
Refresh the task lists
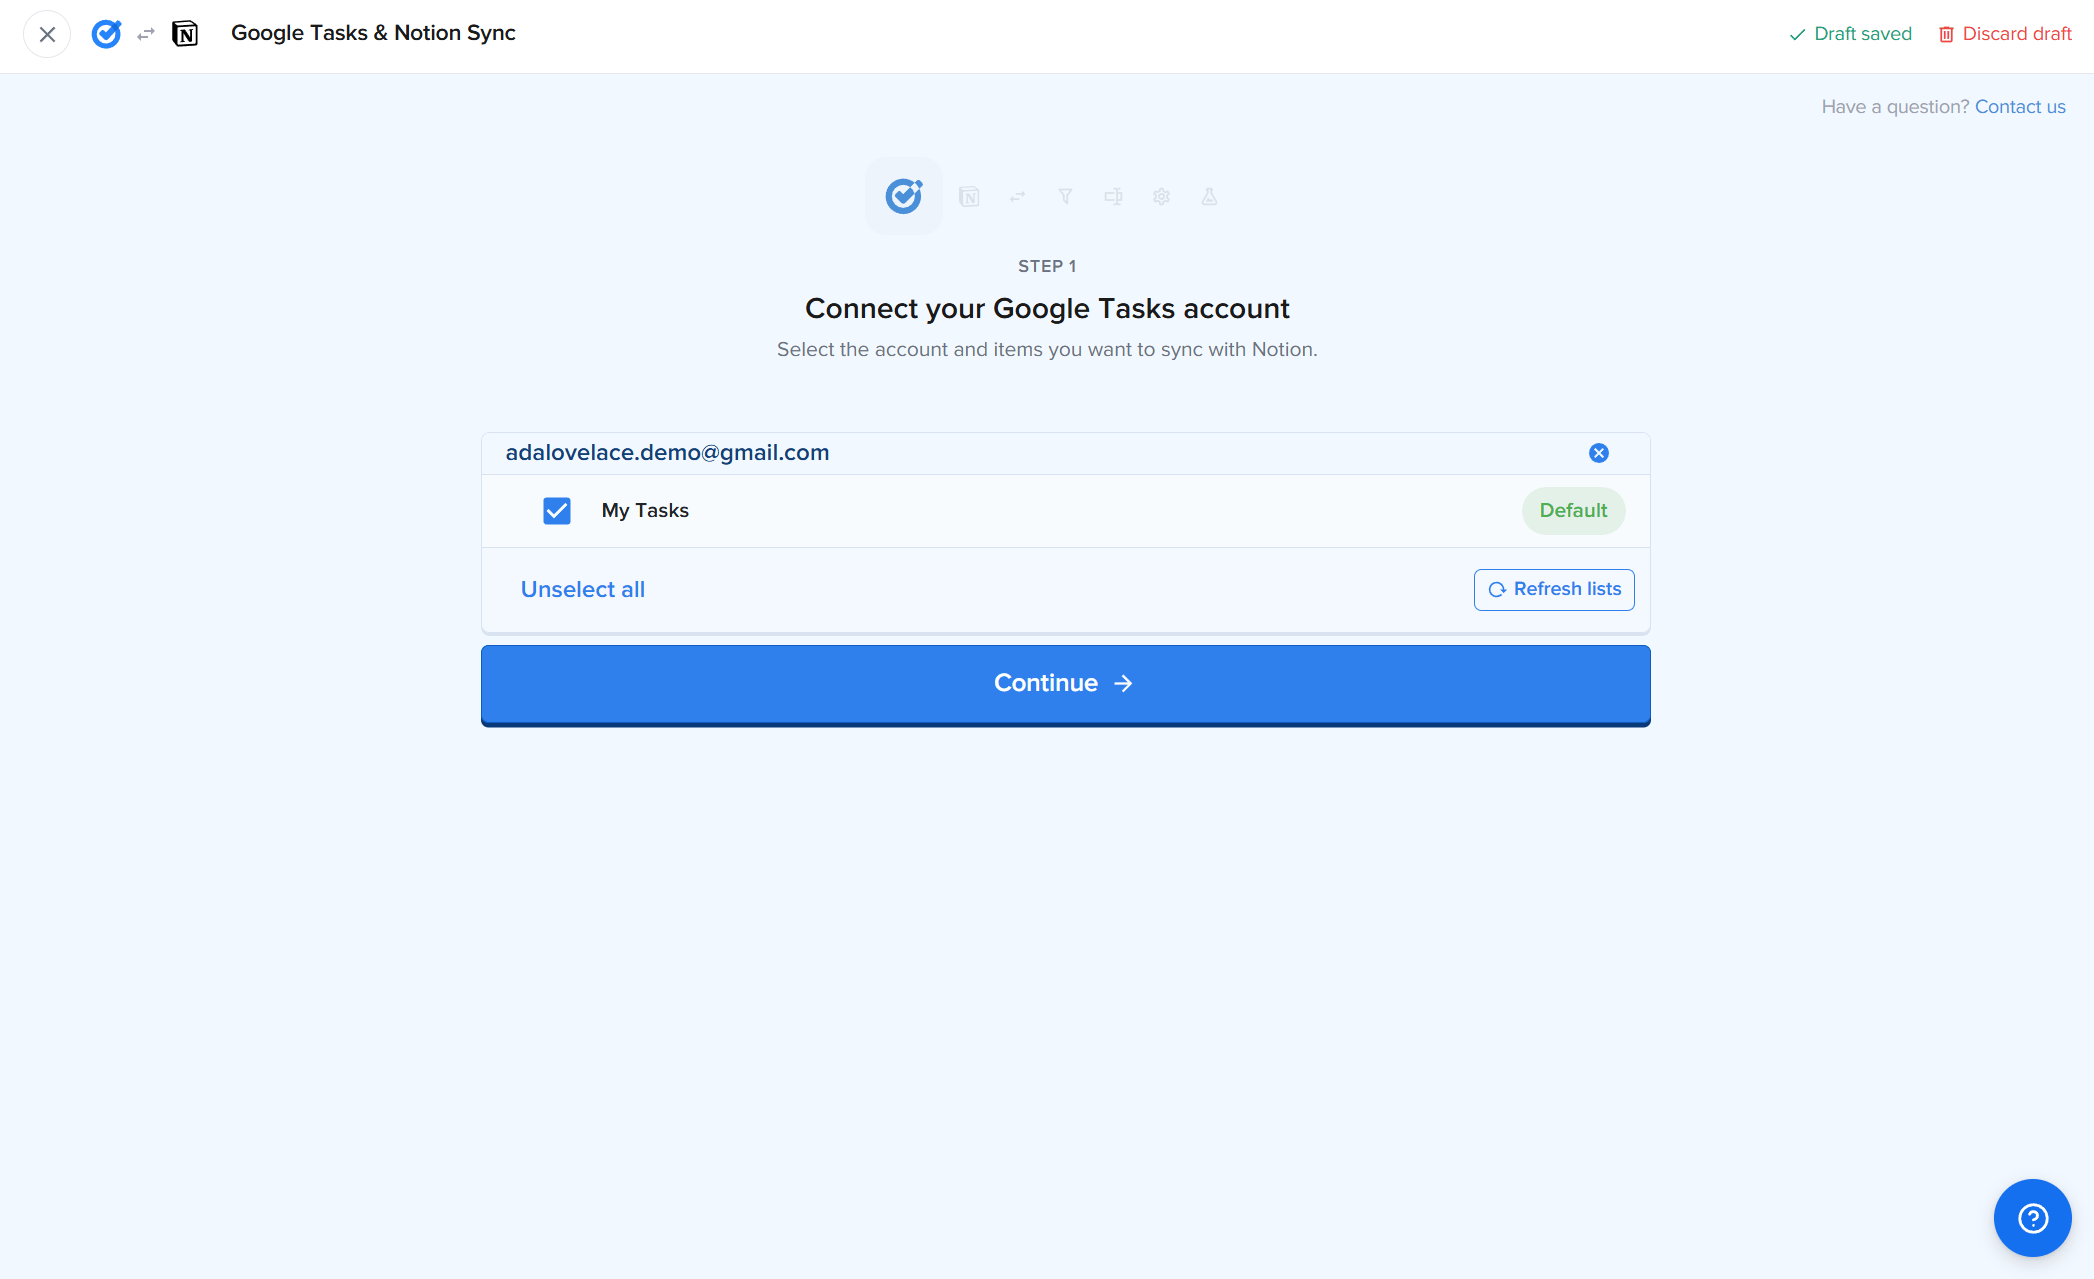1554,589
